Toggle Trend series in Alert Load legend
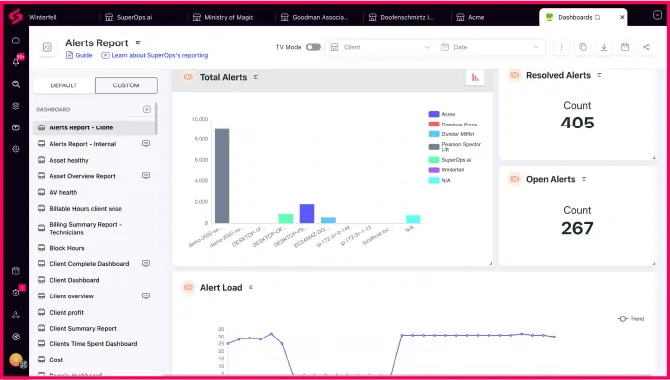 [x=631, y=318]
